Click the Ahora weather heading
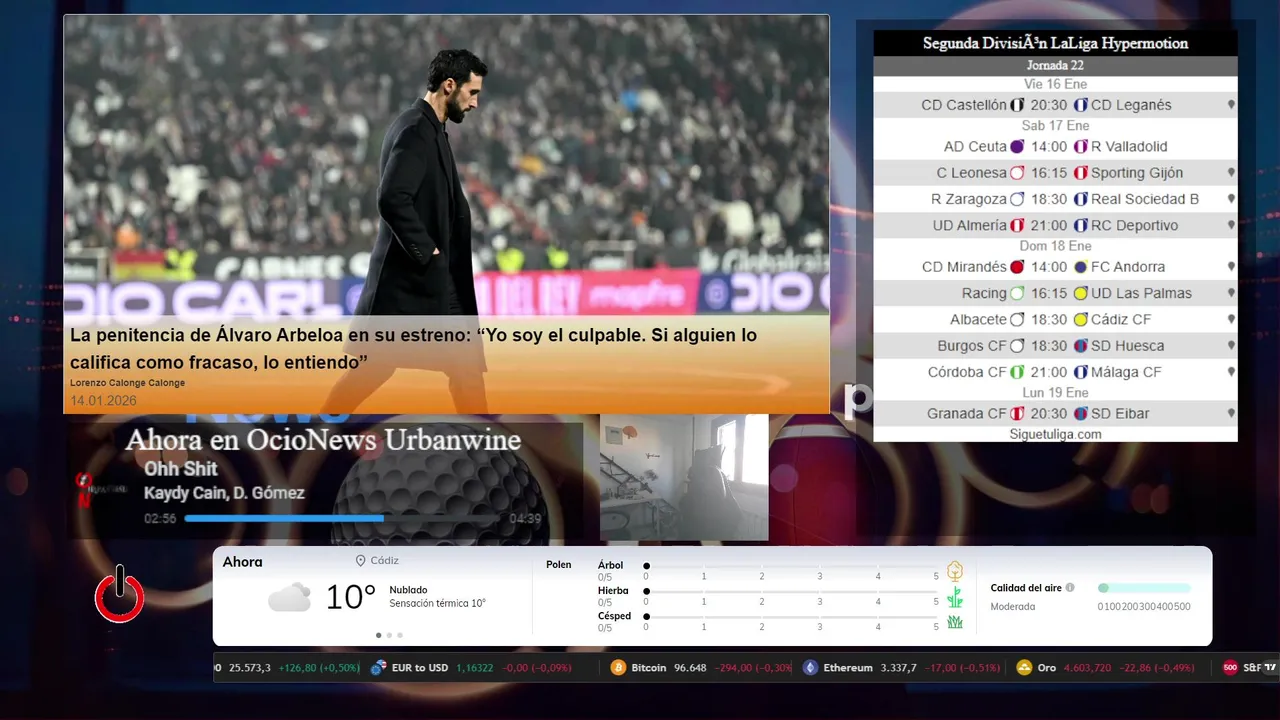This screenshot has width=1280, height=720. coord(243,562)
